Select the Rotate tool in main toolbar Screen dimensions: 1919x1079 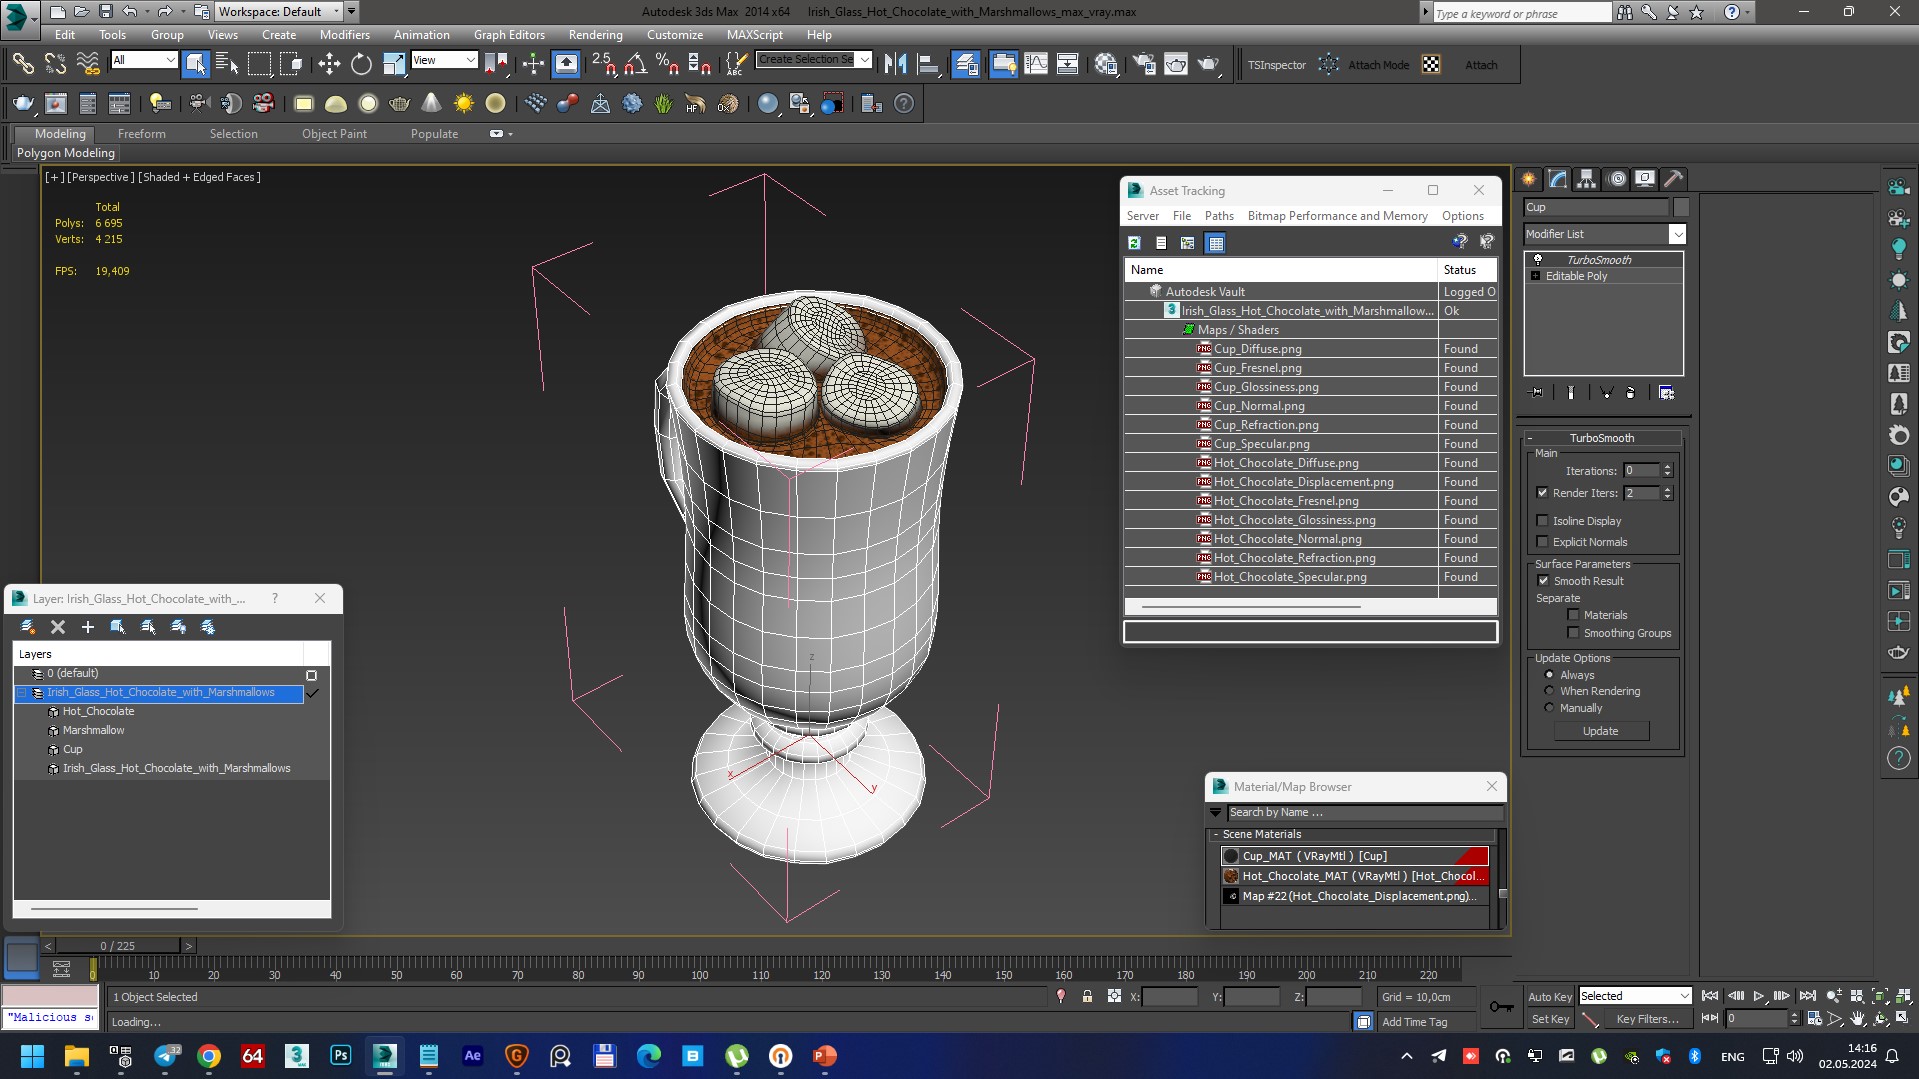click(361, 65)
